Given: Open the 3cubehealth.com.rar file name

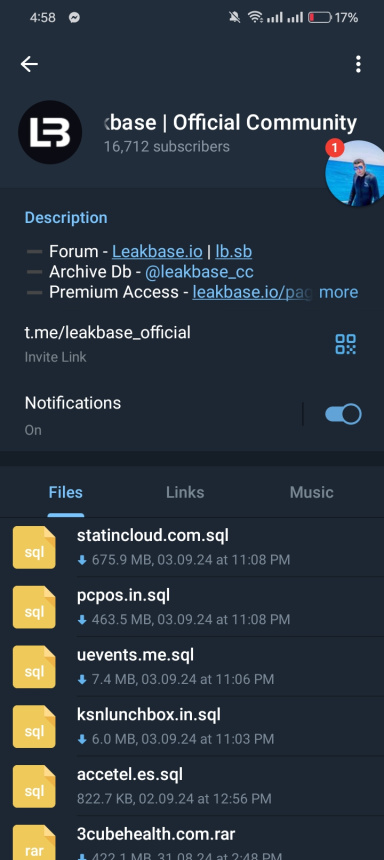Looking at the screenshot, I should 156,834.
